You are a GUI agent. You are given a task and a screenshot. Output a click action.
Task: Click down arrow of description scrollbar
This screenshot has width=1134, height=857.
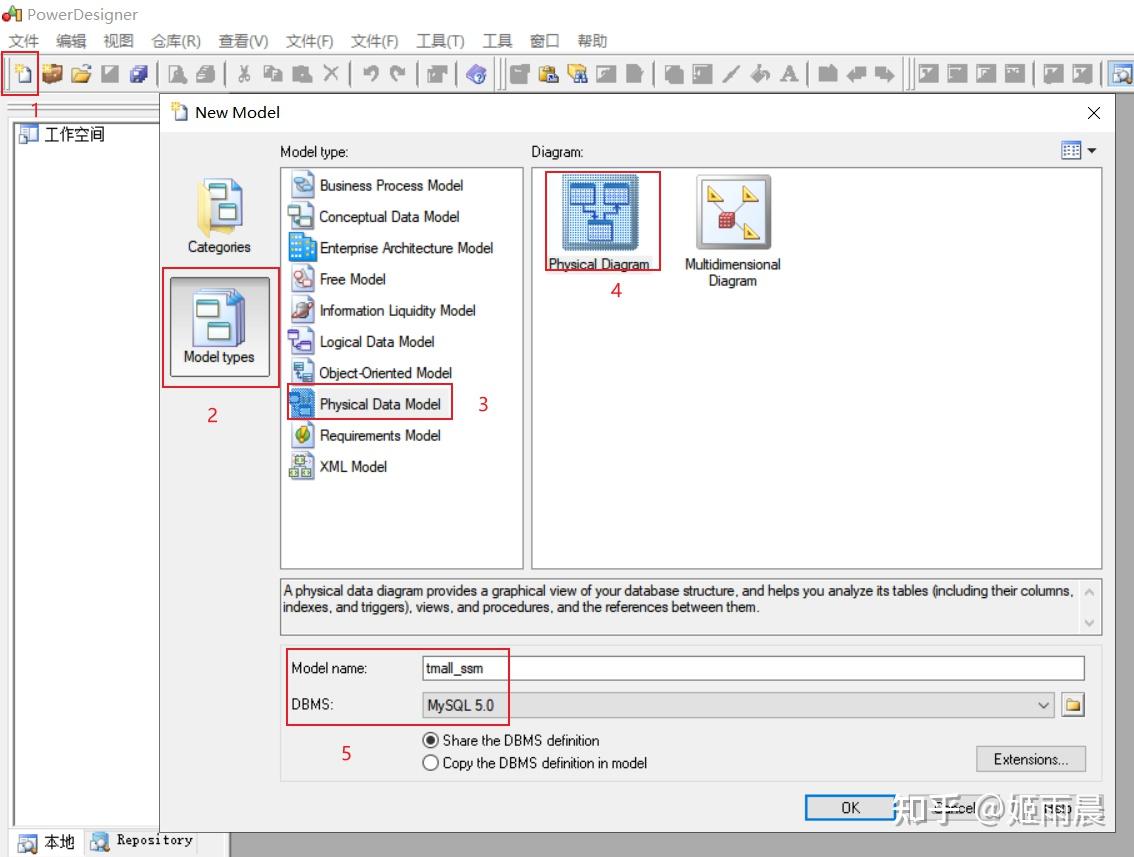tap(1090, 623)
